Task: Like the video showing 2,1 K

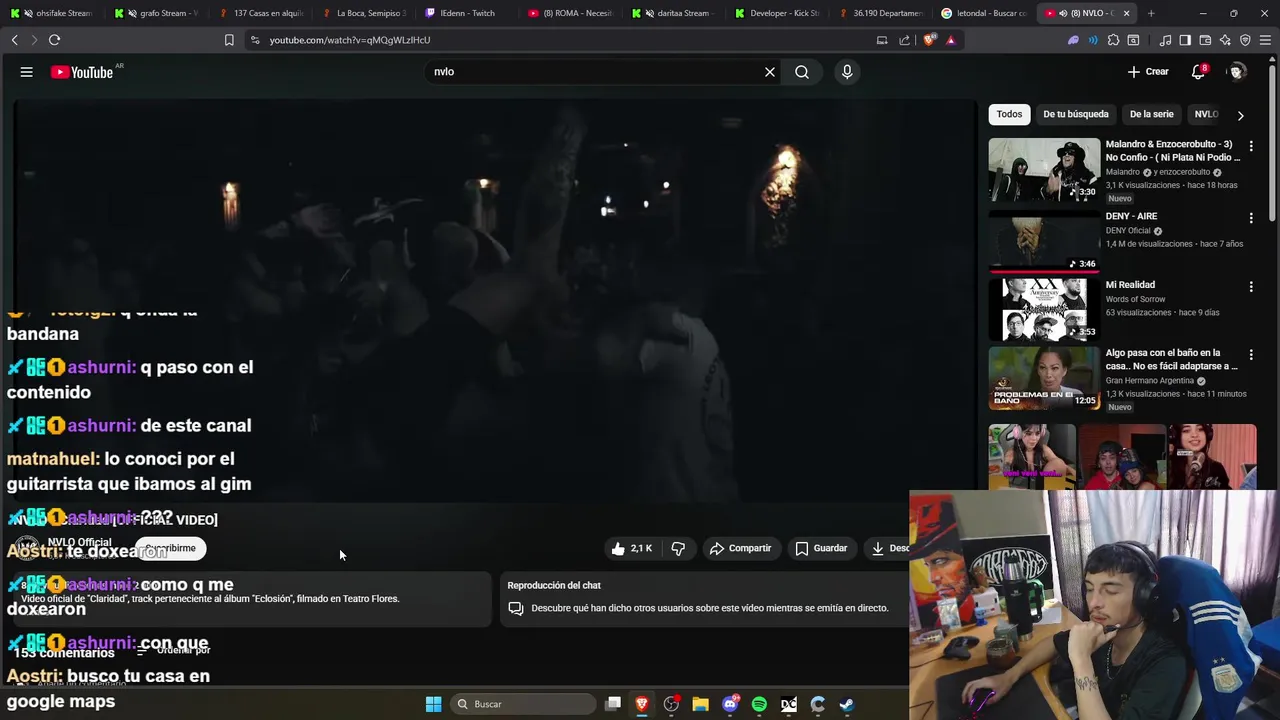Action: pyautogui.click(x=631, y=548)
